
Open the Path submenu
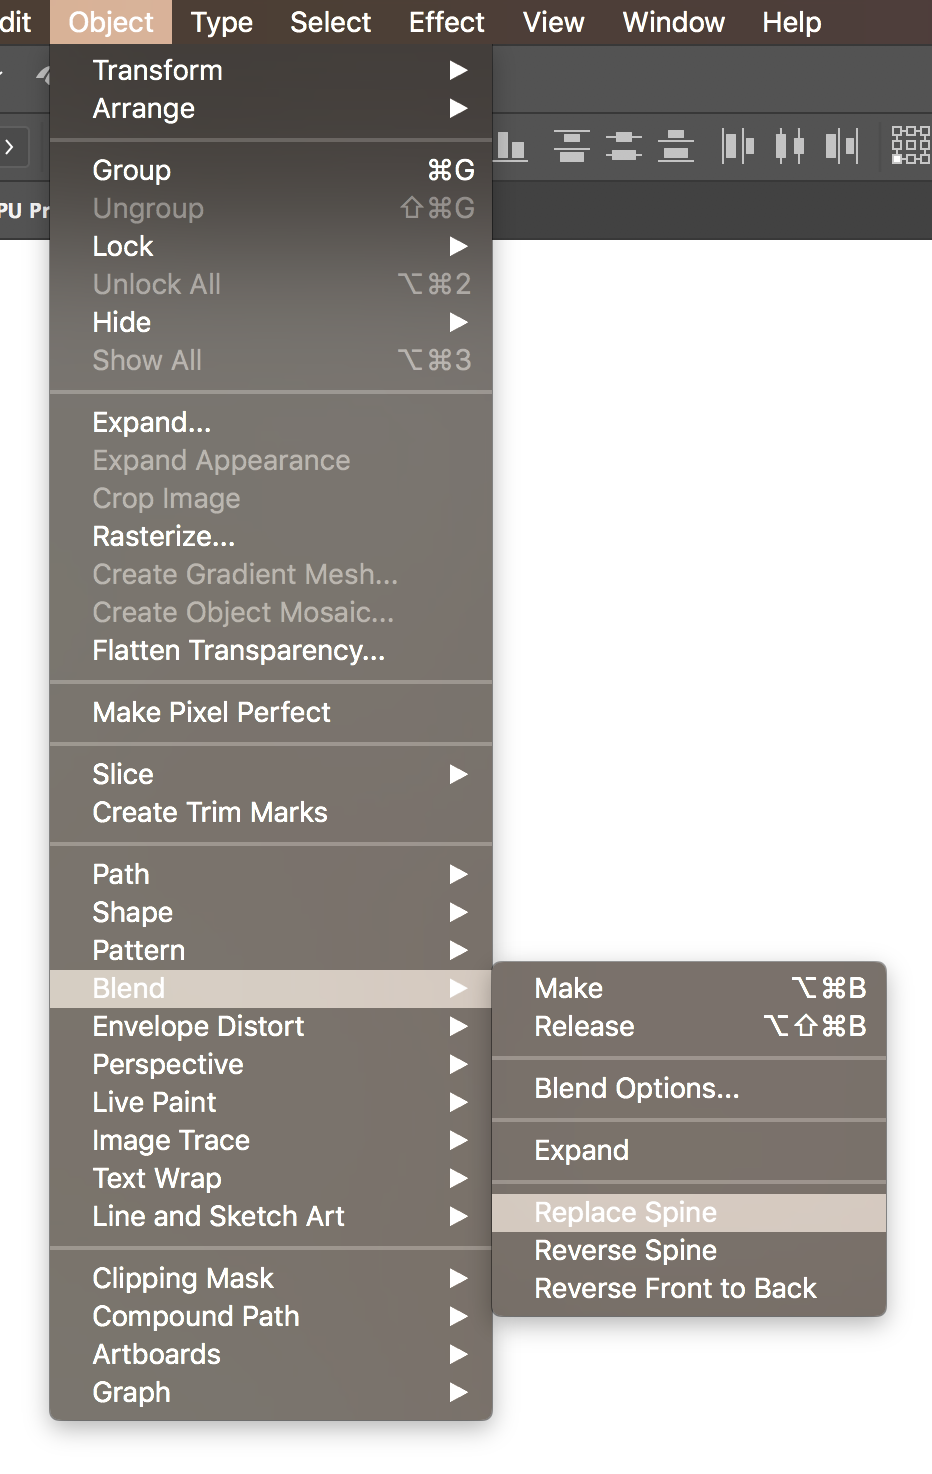coord(271,874)
